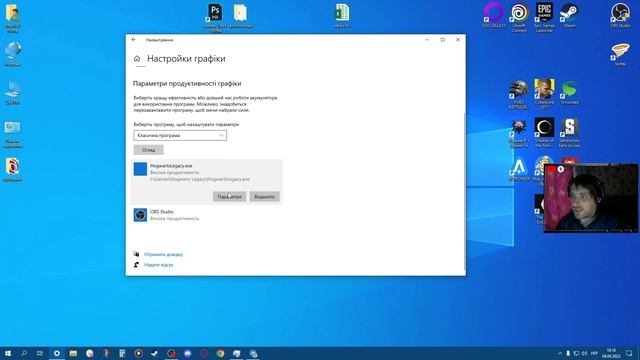Launch Steam from the desktop
Viewport: 640px width, 360px height.
point(569,16)
